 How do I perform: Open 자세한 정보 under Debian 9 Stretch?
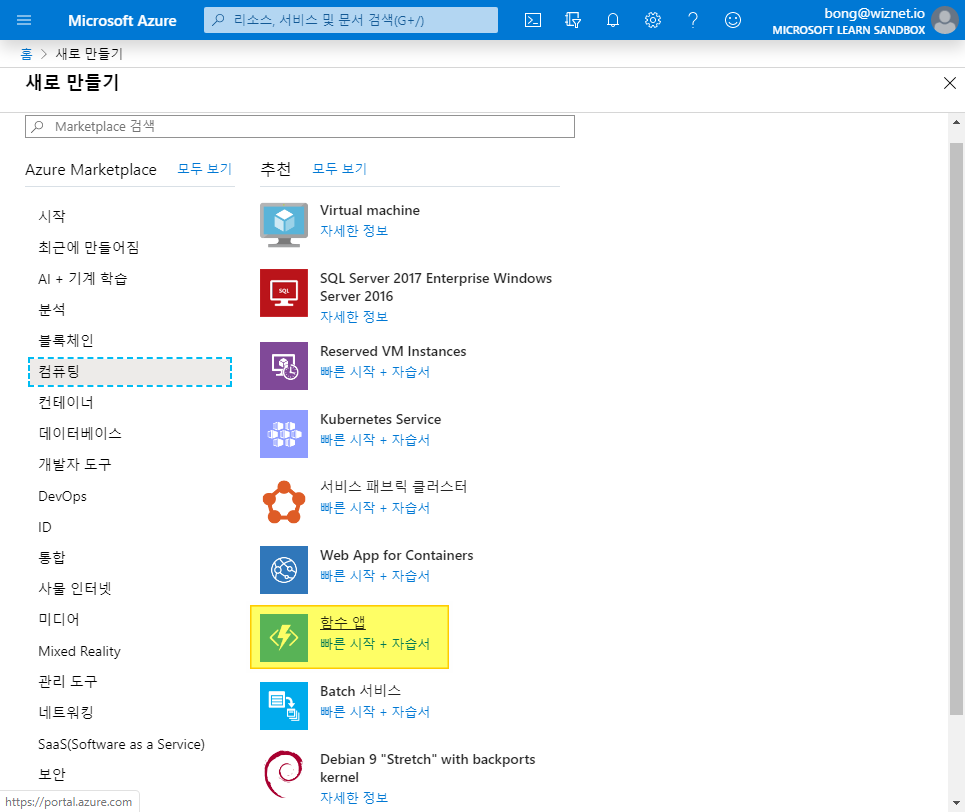pos(354,798)
